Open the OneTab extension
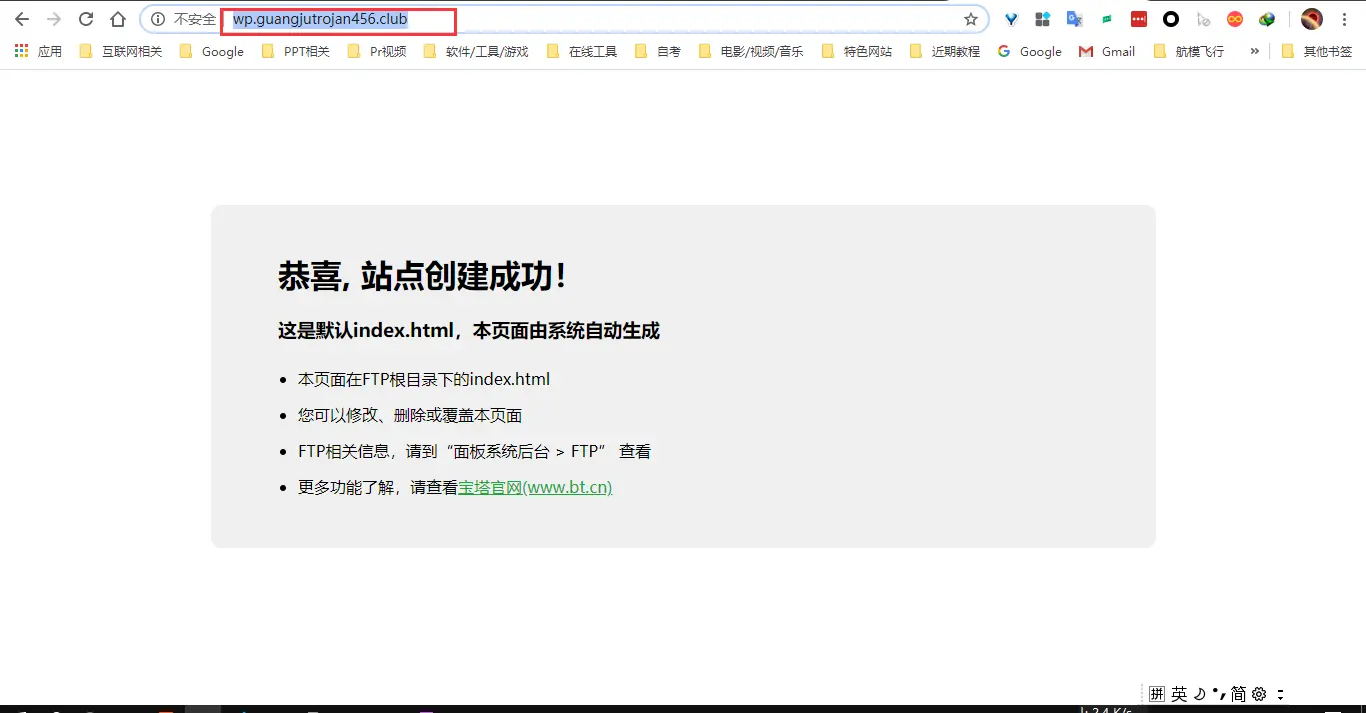1366x713 pixels. tap(1170, 18)
